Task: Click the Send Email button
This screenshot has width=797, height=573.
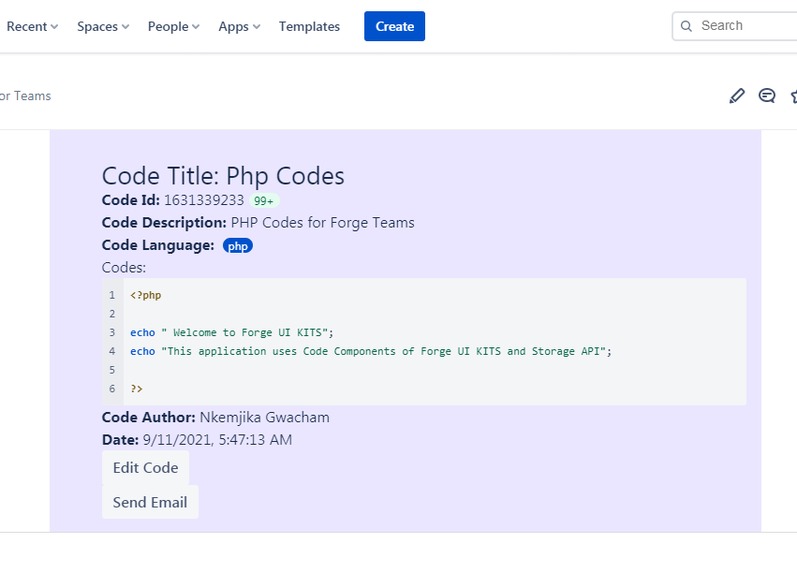Action: coord(150,502)
